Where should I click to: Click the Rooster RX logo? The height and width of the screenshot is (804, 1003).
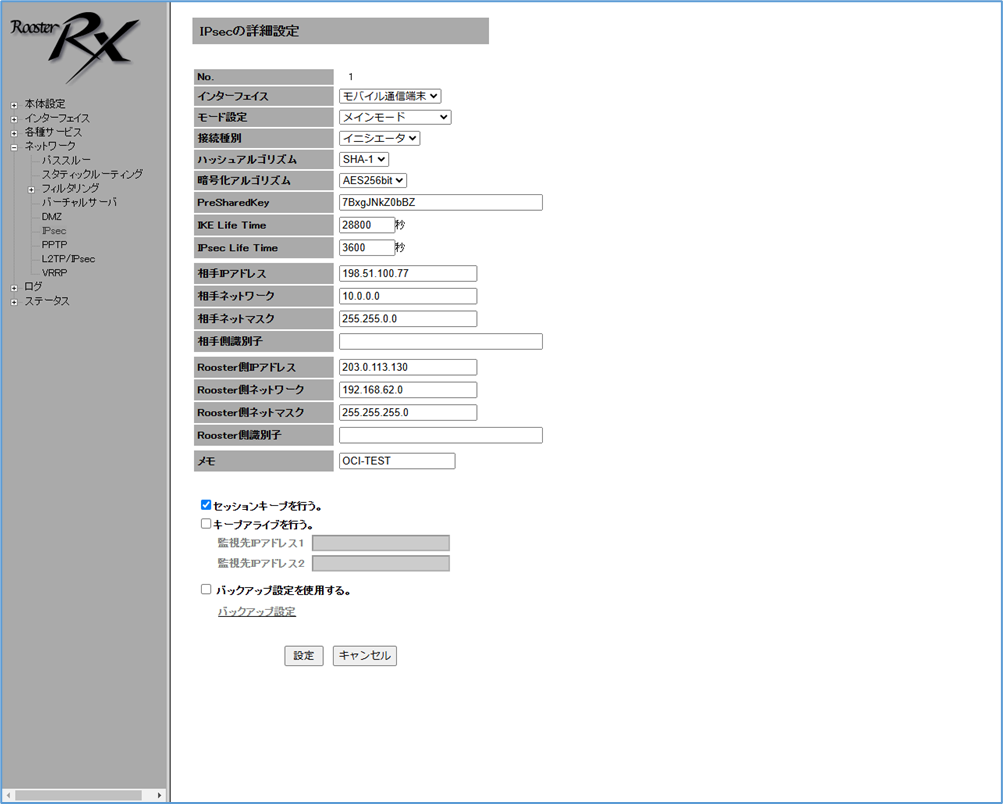pos(75,45)
